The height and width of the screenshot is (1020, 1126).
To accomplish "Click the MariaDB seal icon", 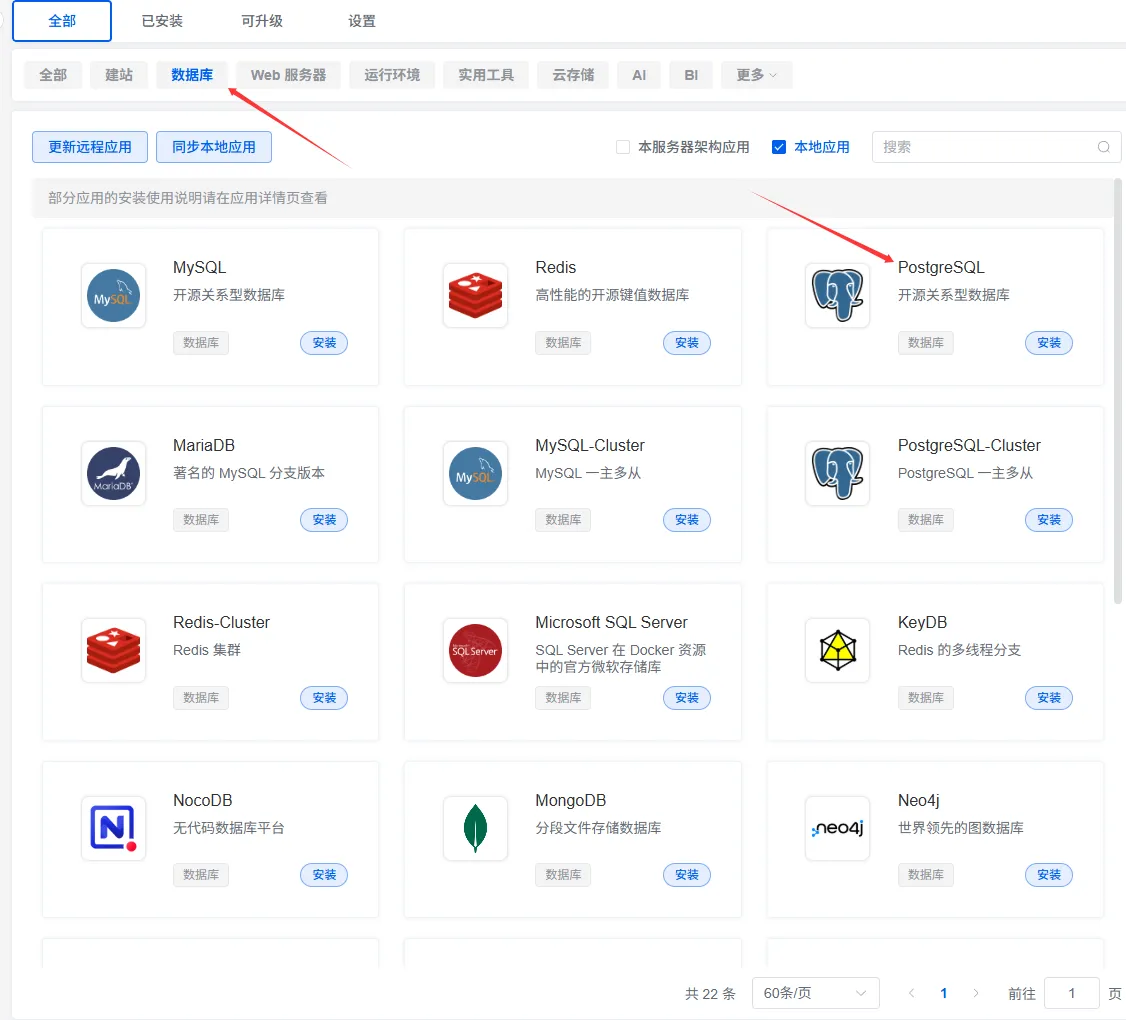I will pos(113,473).
